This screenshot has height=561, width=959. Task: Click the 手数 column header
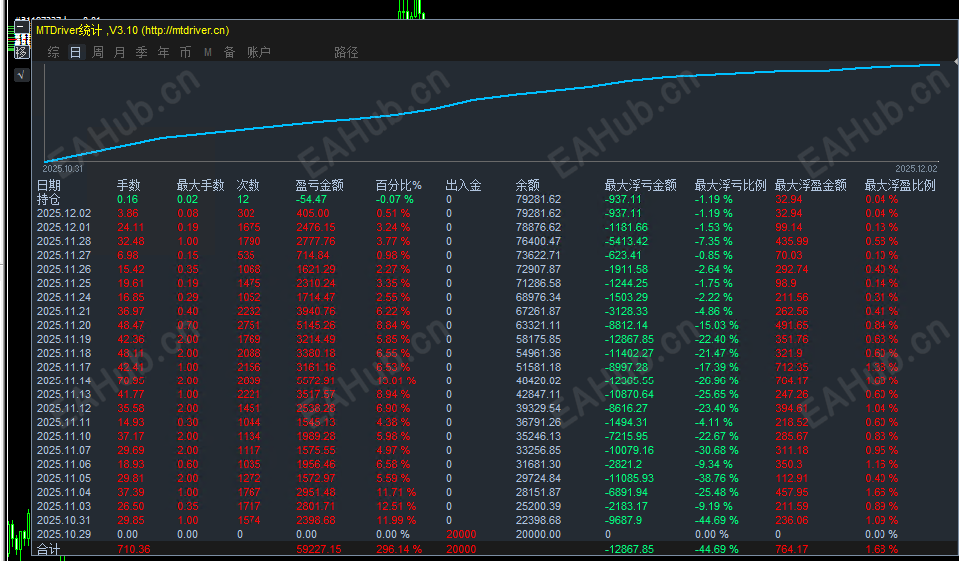click(x=128, y=185)
